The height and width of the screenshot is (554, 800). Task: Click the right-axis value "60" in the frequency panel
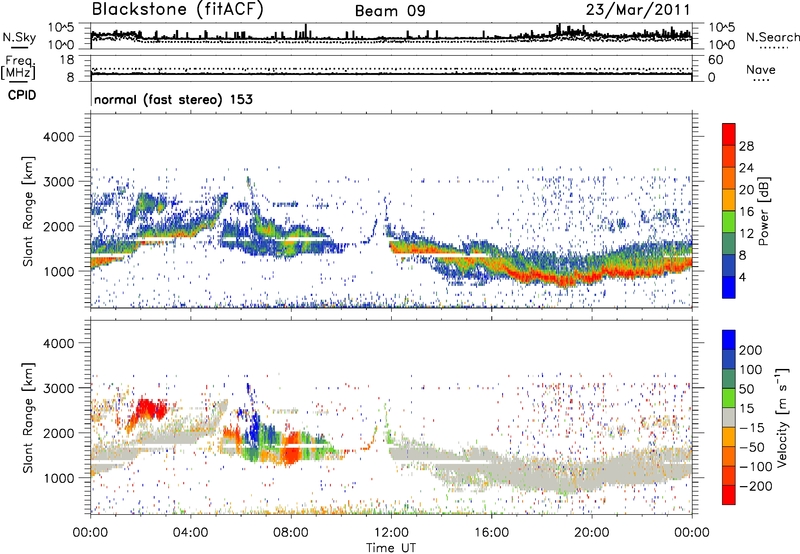point(716,60)
